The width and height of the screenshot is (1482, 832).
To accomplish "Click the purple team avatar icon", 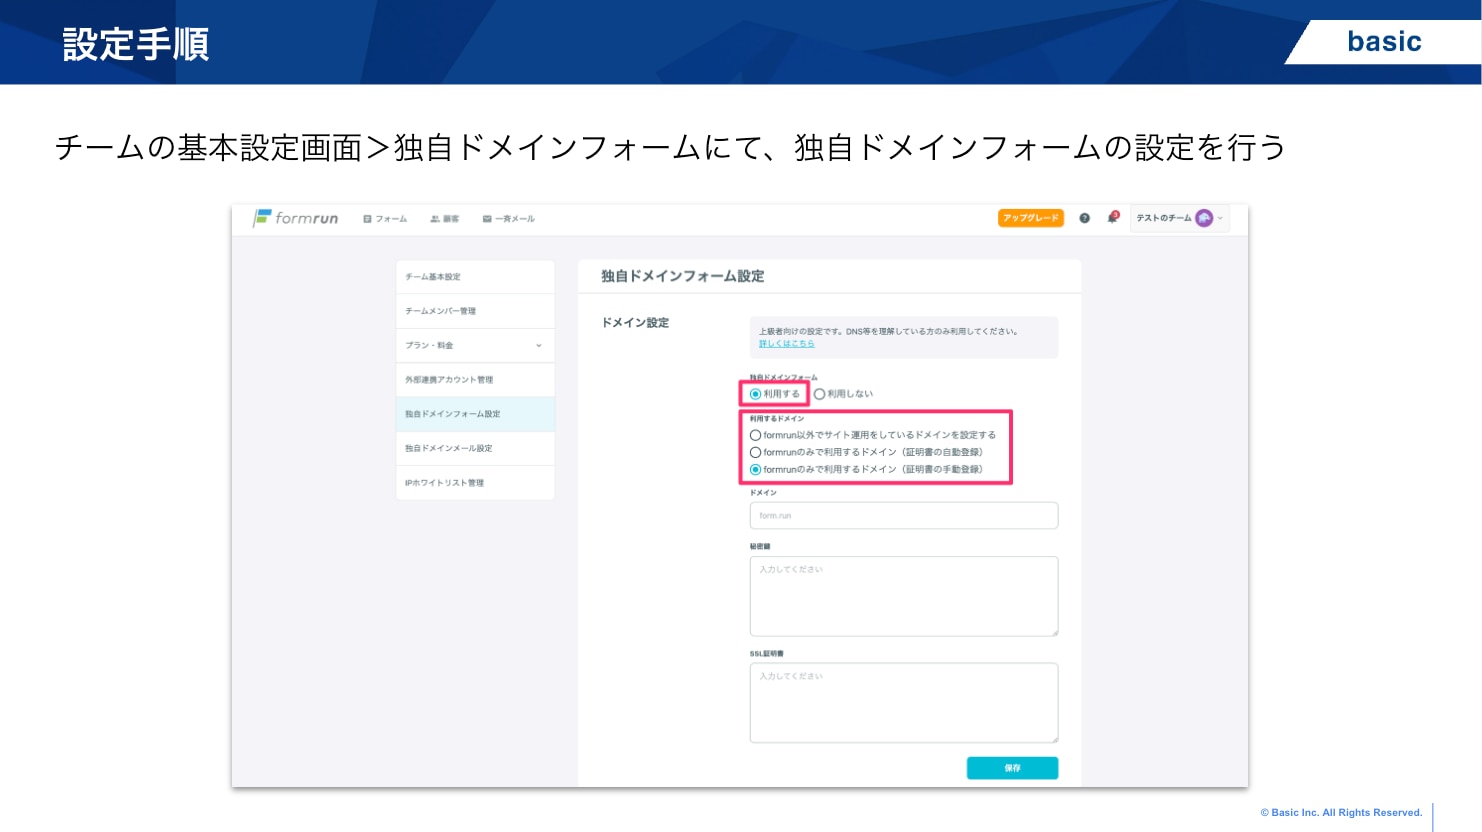I will click(1204, 218).
